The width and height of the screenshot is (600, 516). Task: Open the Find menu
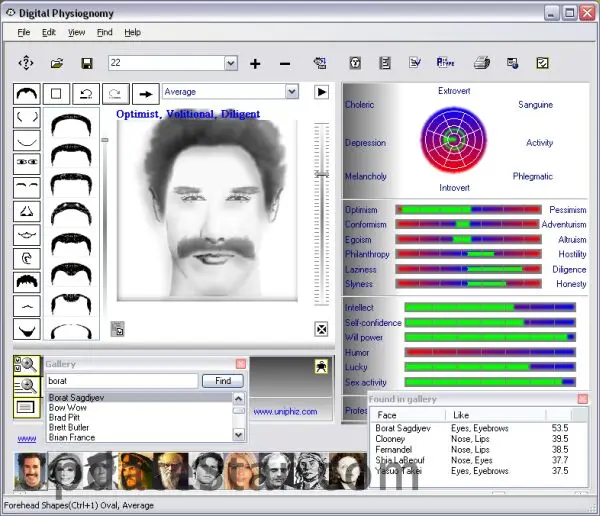point(105,32)
